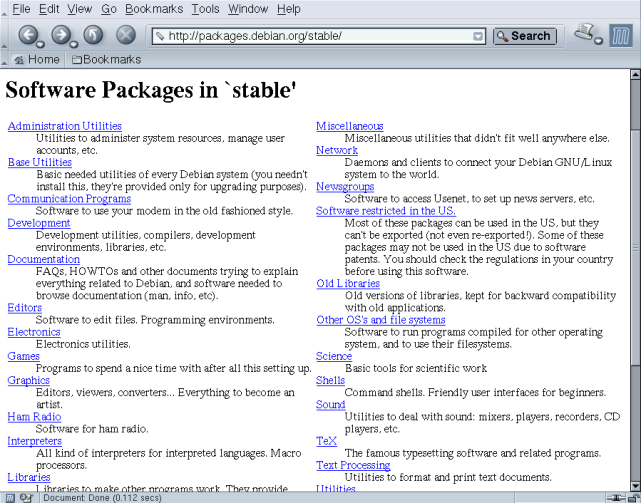Print the page using the printer icon
This screenshot has width=641, height=503.
585,33
